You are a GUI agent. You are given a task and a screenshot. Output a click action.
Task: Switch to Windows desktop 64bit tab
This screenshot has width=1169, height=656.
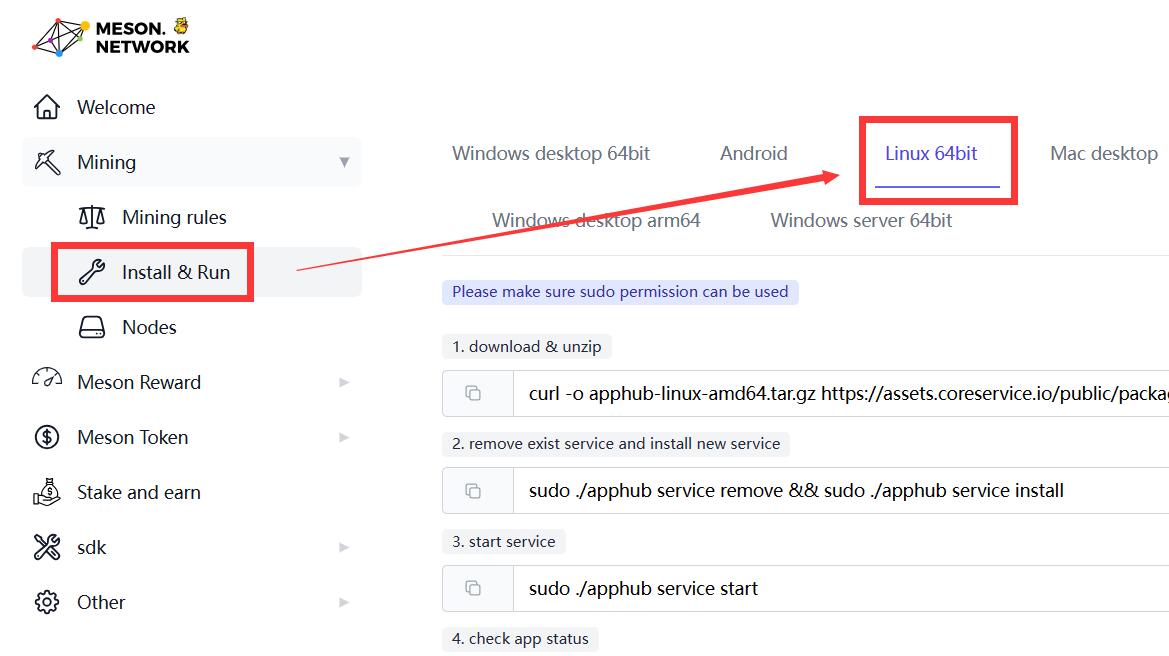pyautogui.click(x=551, y=154)
